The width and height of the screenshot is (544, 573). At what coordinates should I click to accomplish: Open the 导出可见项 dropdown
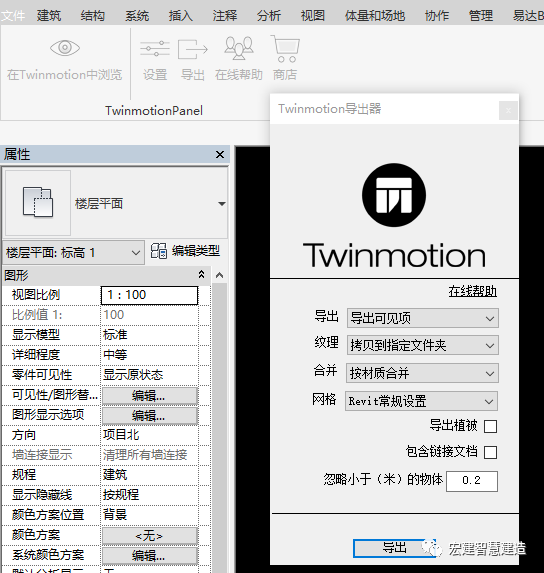point(423,318)
